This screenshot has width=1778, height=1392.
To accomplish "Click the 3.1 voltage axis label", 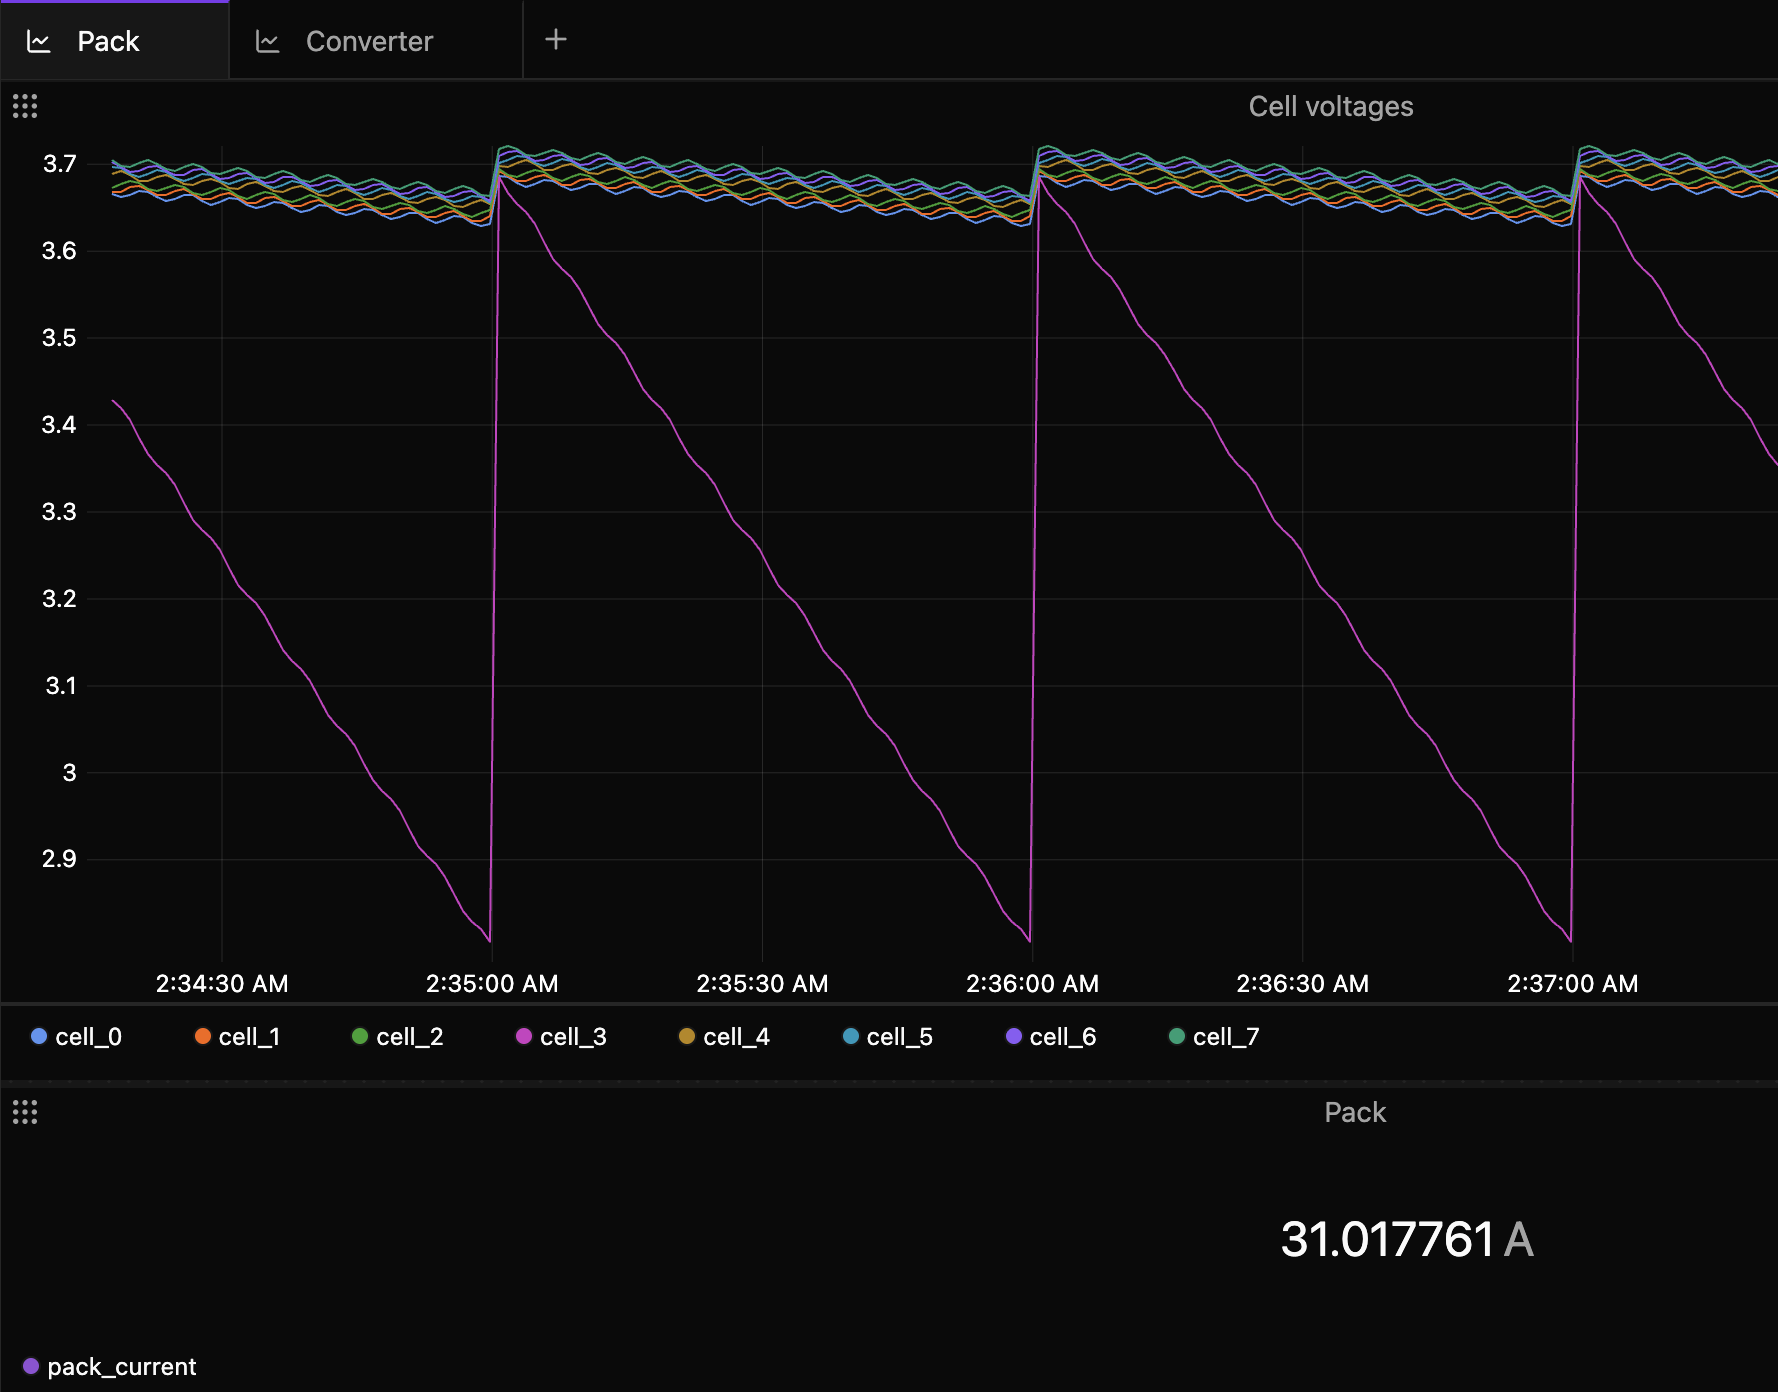I will coord(61,686).
